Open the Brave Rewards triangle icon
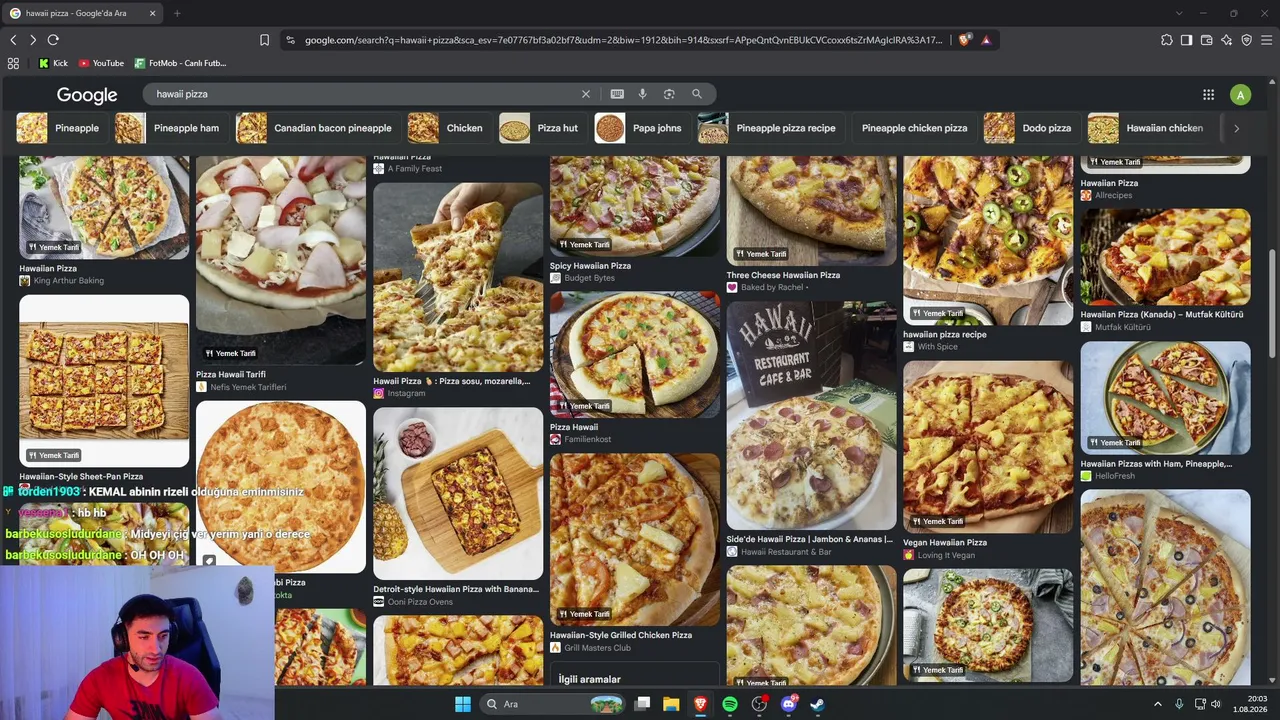 pyautogui.click(x=986, y=40)
